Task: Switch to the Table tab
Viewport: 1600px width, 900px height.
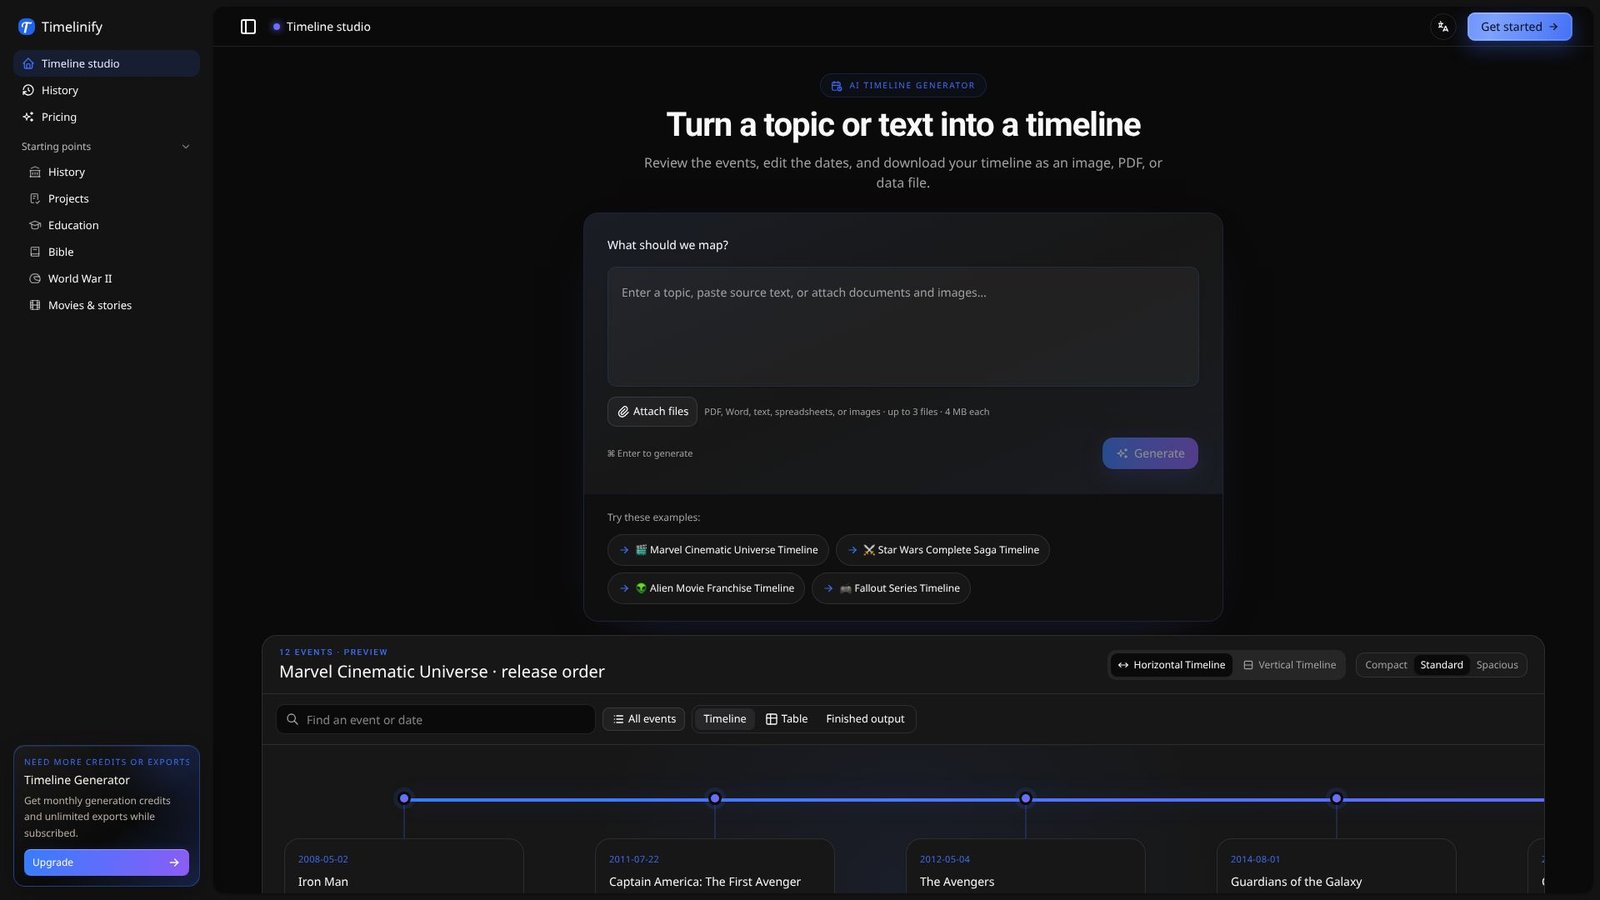Action: coord(786,719)
